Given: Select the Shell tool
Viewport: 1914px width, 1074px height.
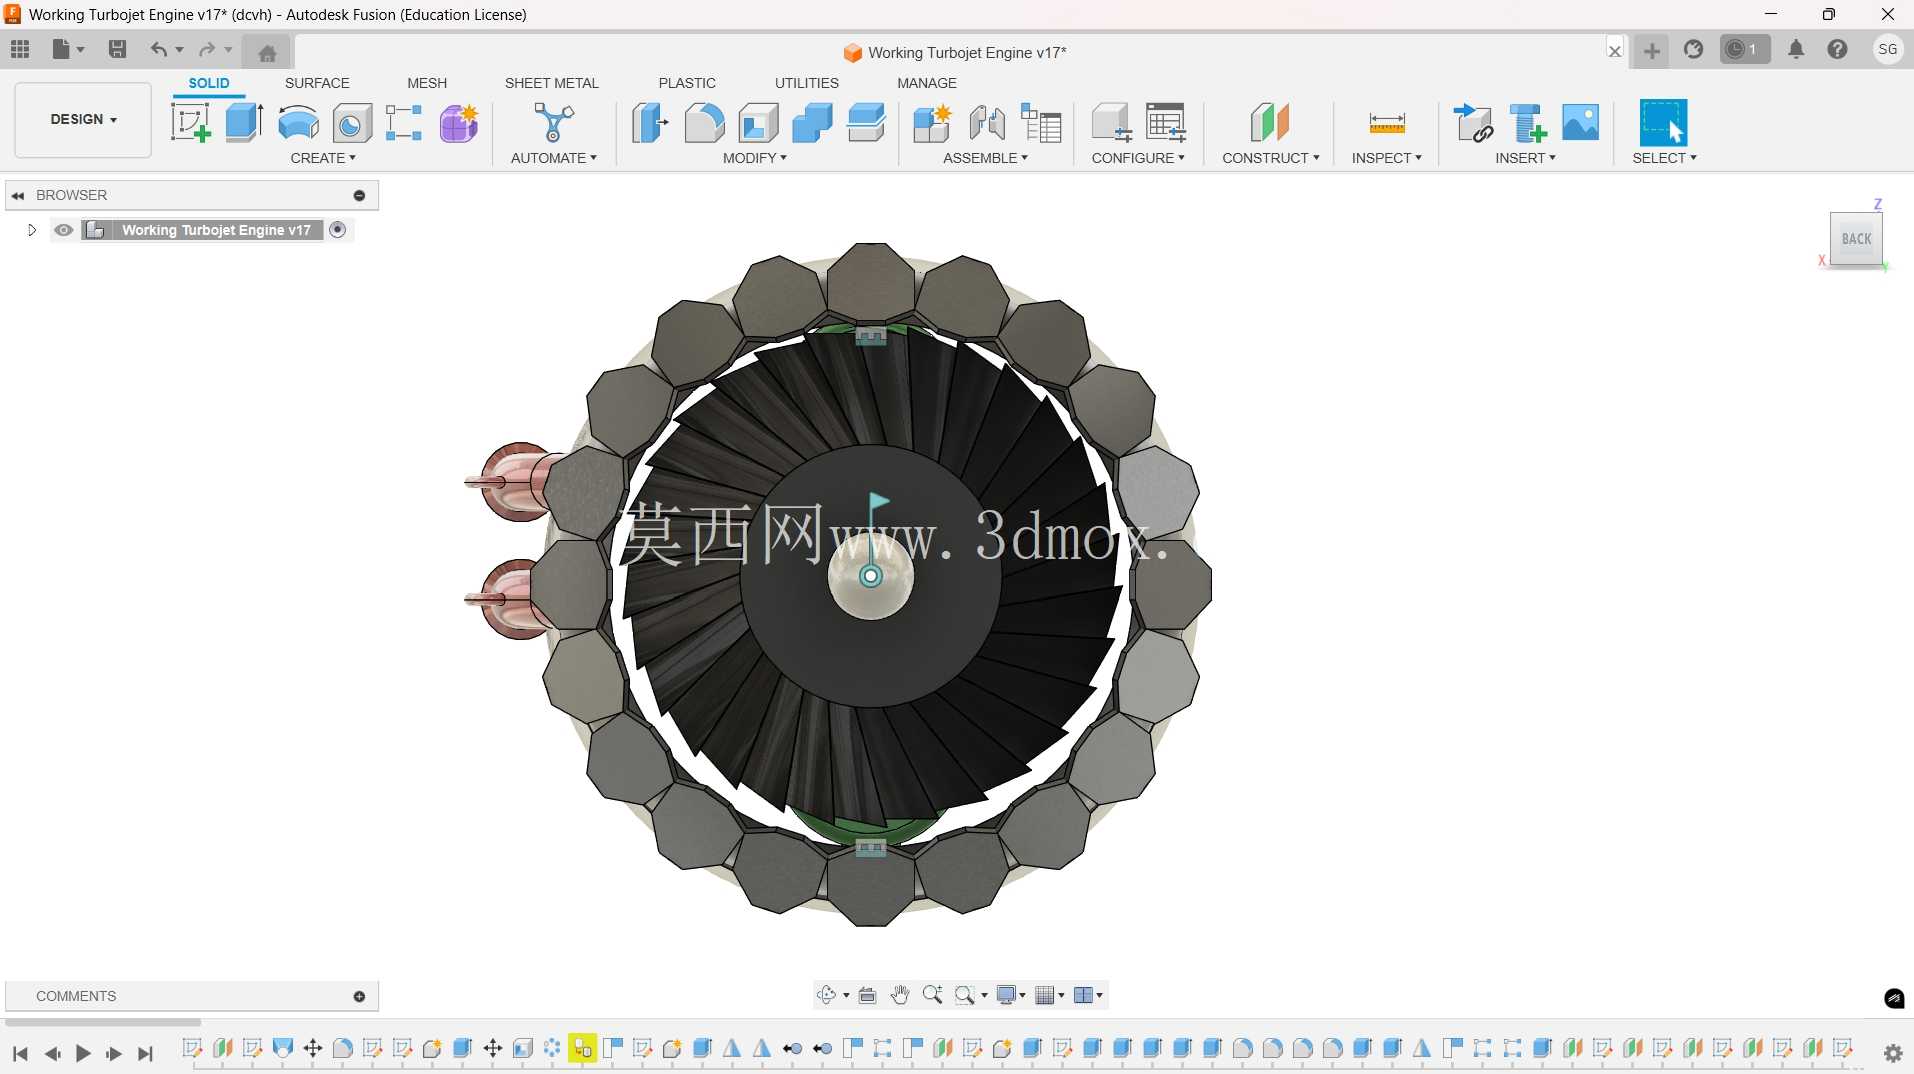Looking at the screenshot, I should pos(758,123).
